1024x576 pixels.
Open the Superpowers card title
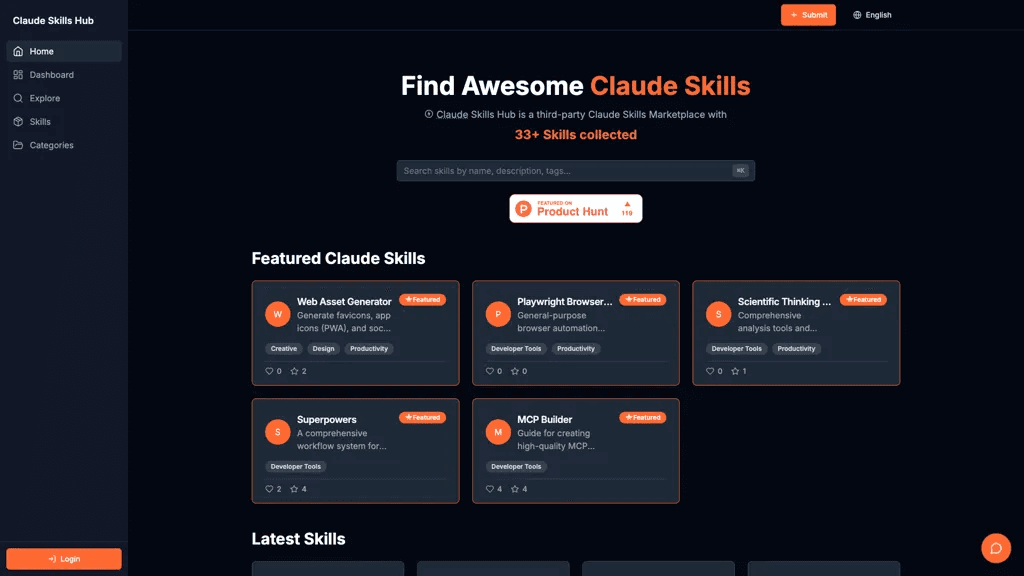point(327,420)
